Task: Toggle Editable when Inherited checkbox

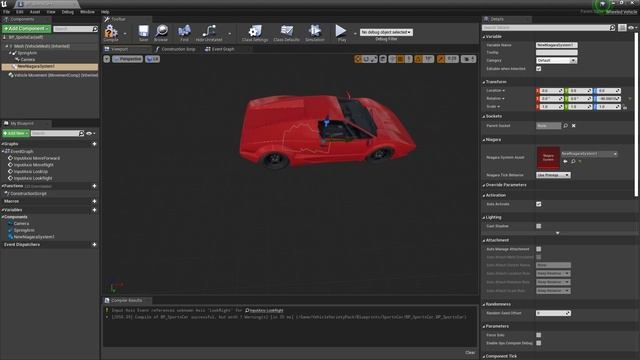Action: pyautogui.click(x=538, y=69)
